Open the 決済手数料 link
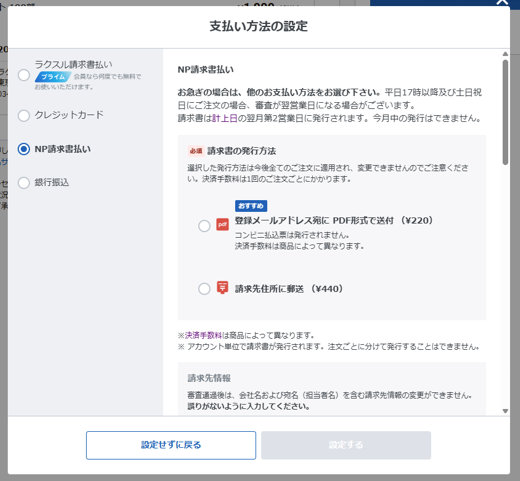Viewport: 520px width, 481px height. (203, 335)
